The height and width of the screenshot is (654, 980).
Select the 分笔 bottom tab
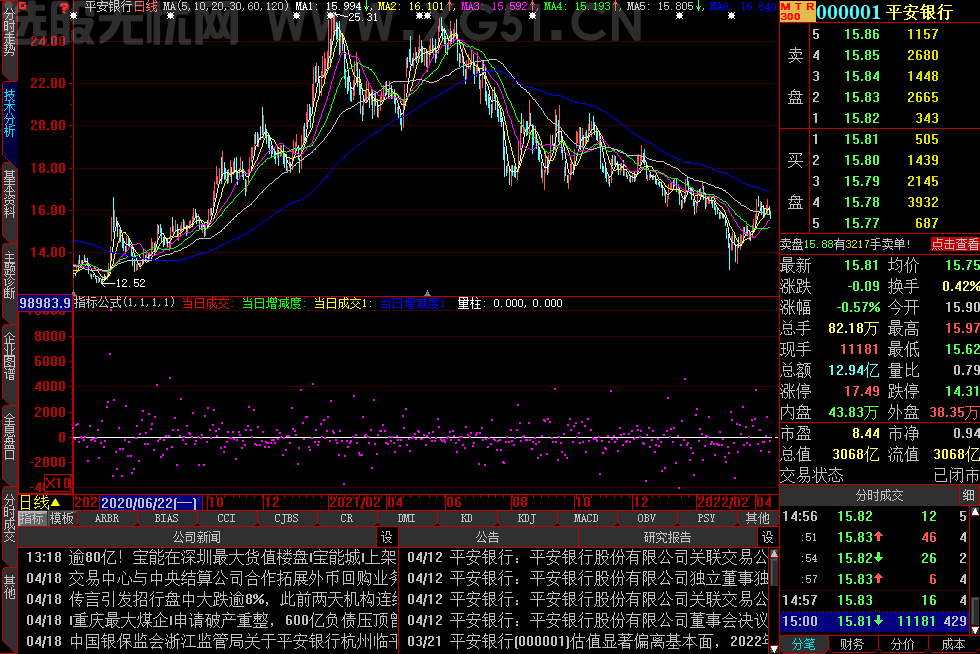[x=804, y=645]
